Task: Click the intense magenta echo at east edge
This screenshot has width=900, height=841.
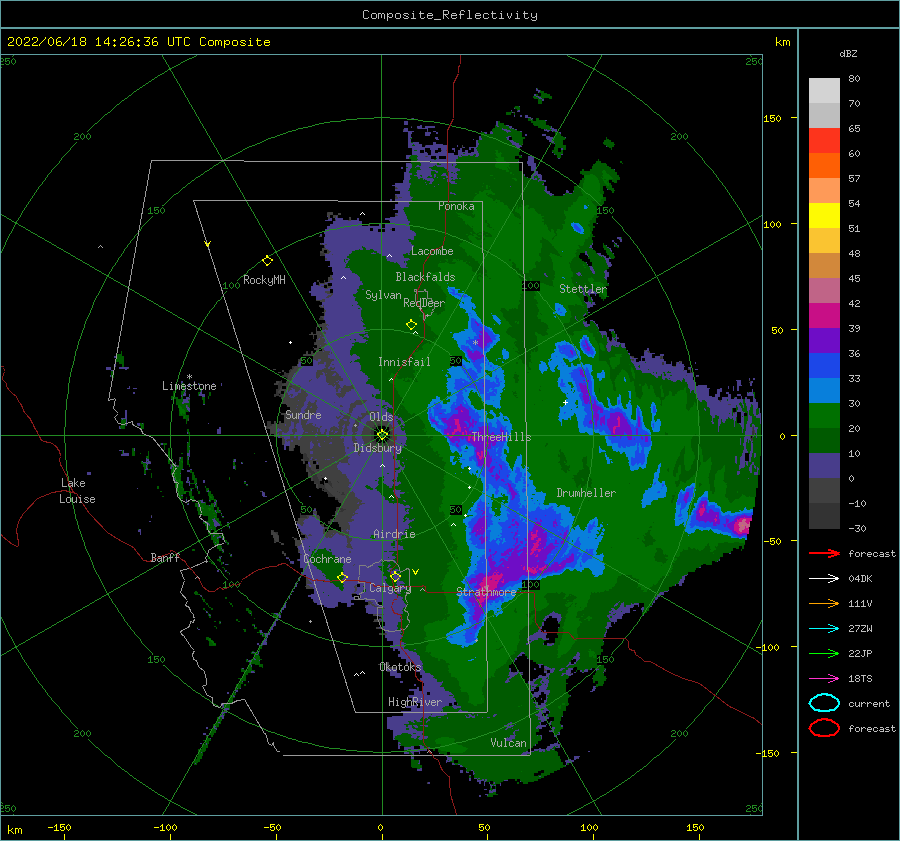Action: 742,525
